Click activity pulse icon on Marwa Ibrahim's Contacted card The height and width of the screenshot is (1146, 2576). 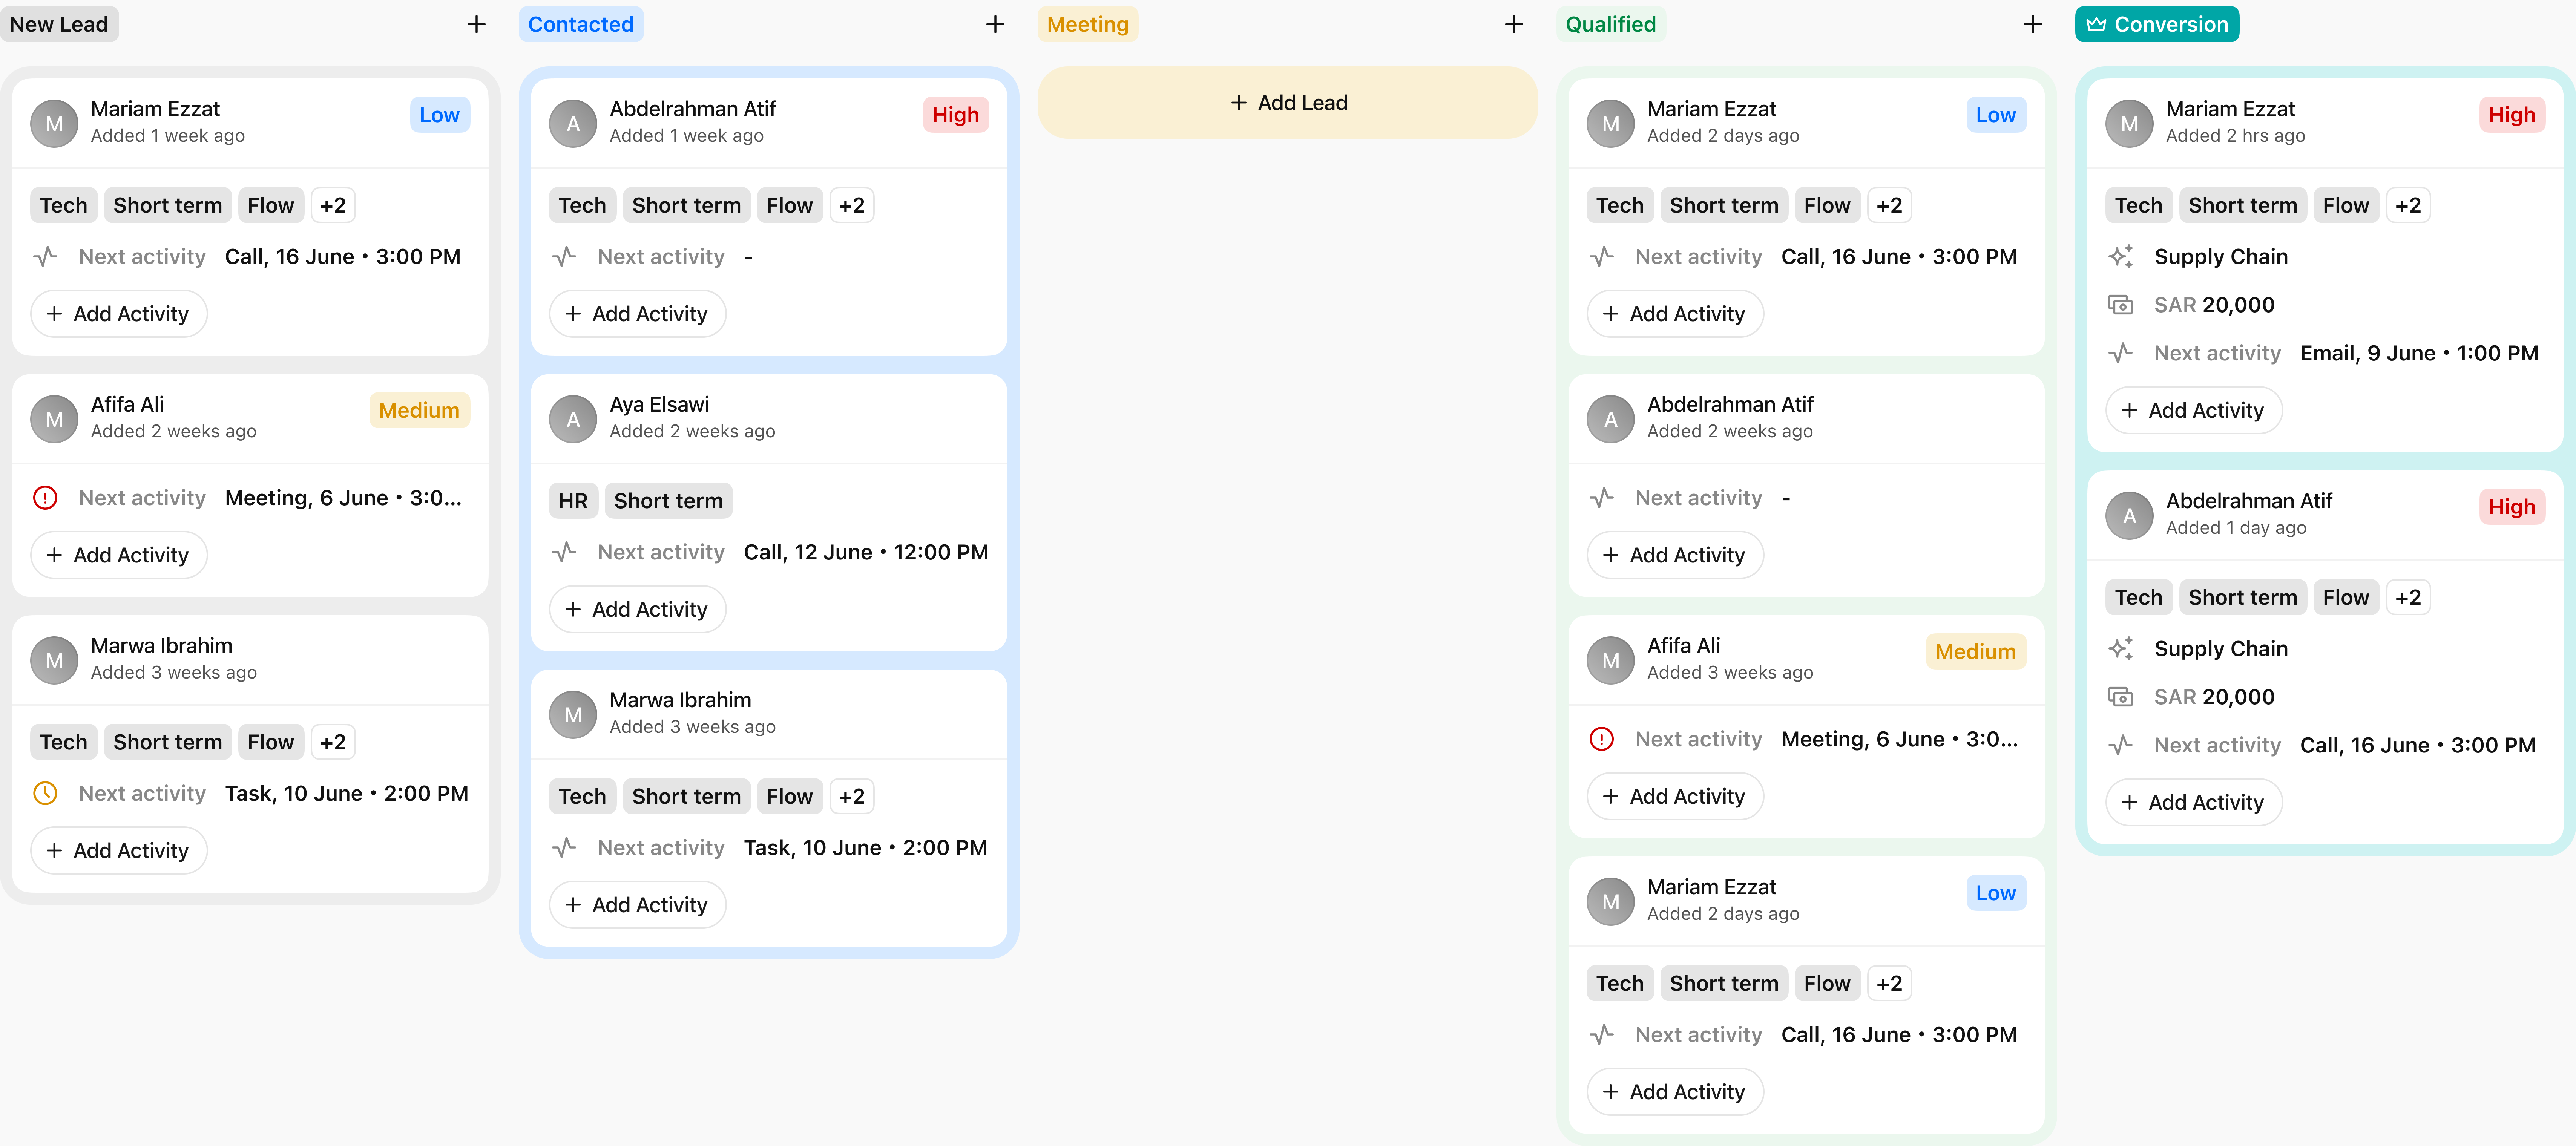[564, 848]
